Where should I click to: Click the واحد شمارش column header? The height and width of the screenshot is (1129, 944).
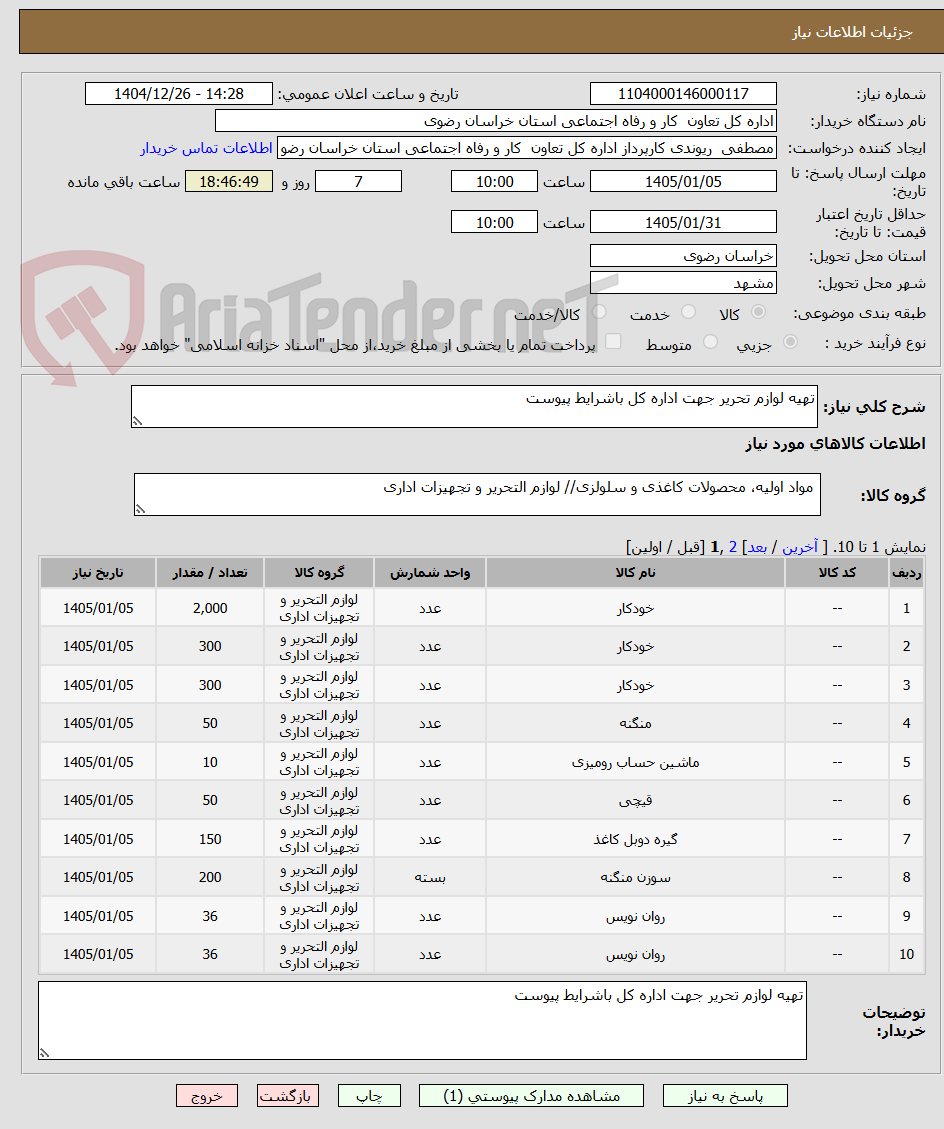(x=430, y=572)
